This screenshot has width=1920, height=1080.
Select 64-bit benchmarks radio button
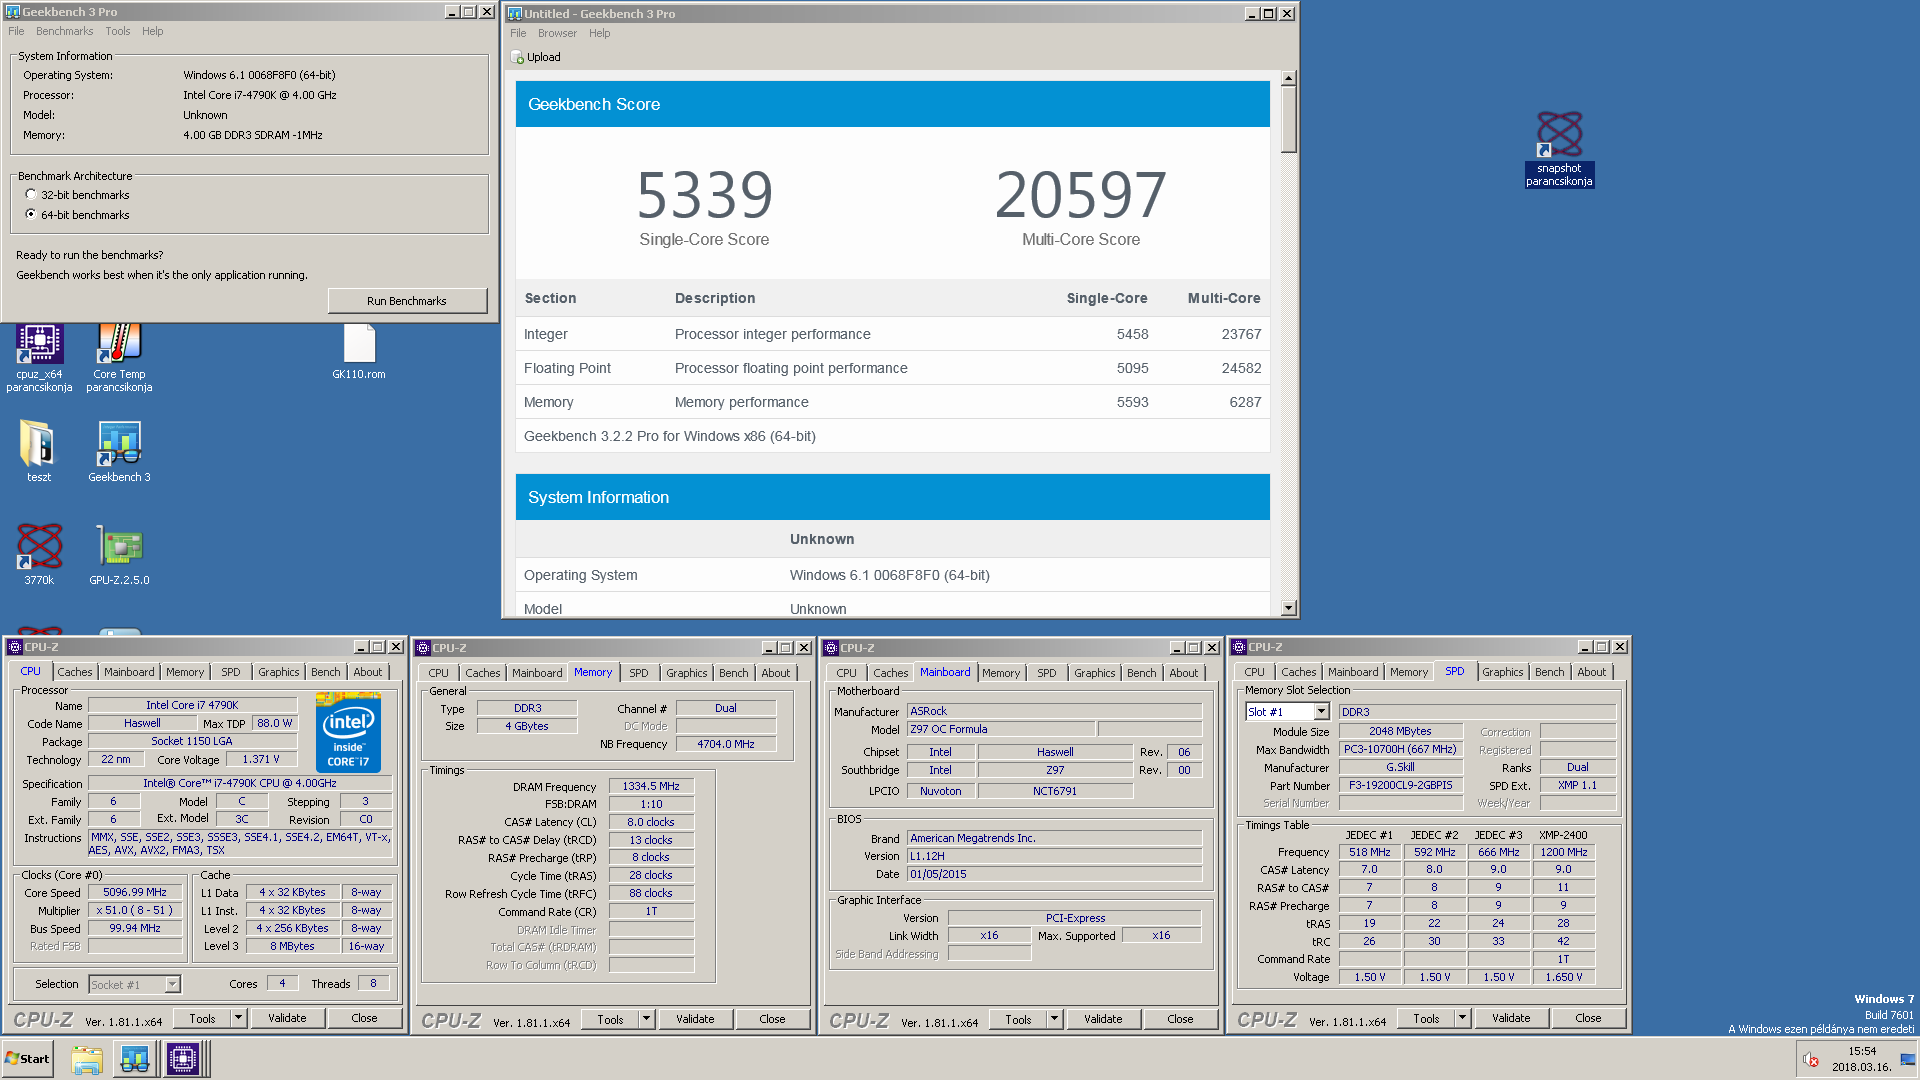coord(31,215)
